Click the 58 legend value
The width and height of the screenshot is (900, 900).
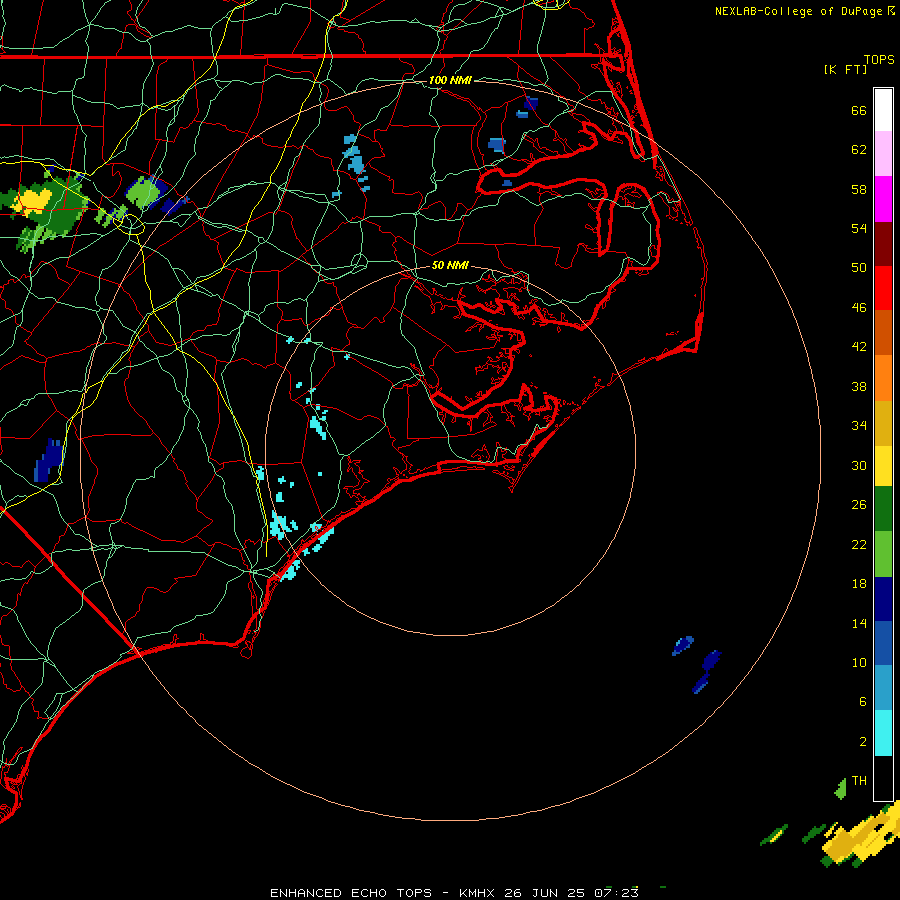(859, 189)
